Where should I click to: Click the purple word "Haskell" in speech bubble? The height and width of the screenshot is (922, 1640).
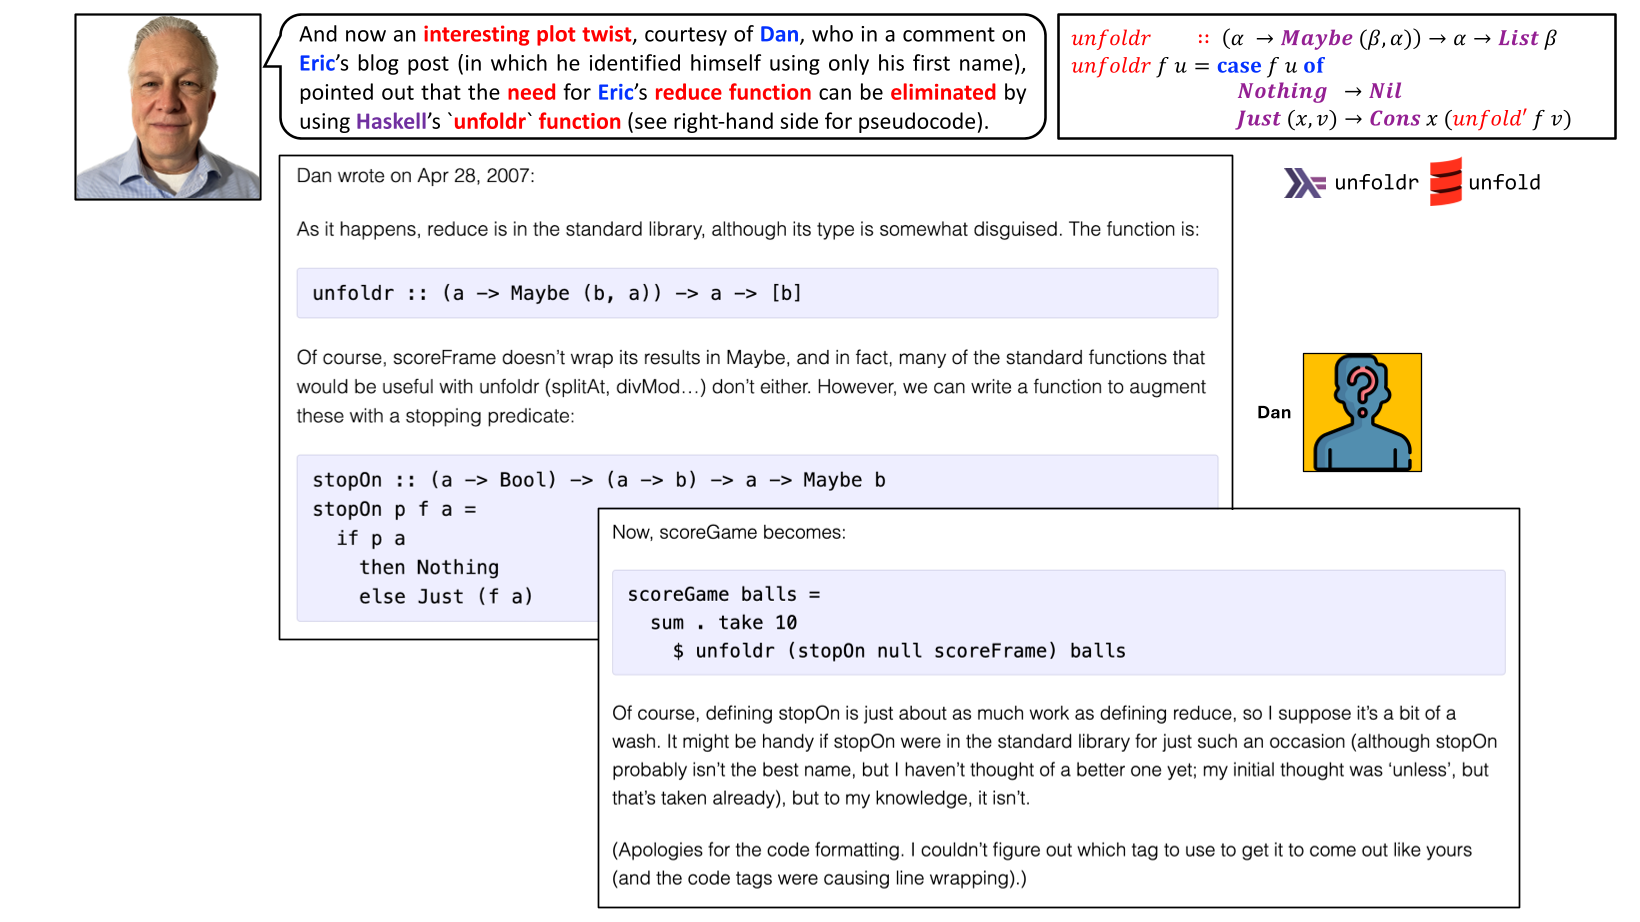click(391, 121)
